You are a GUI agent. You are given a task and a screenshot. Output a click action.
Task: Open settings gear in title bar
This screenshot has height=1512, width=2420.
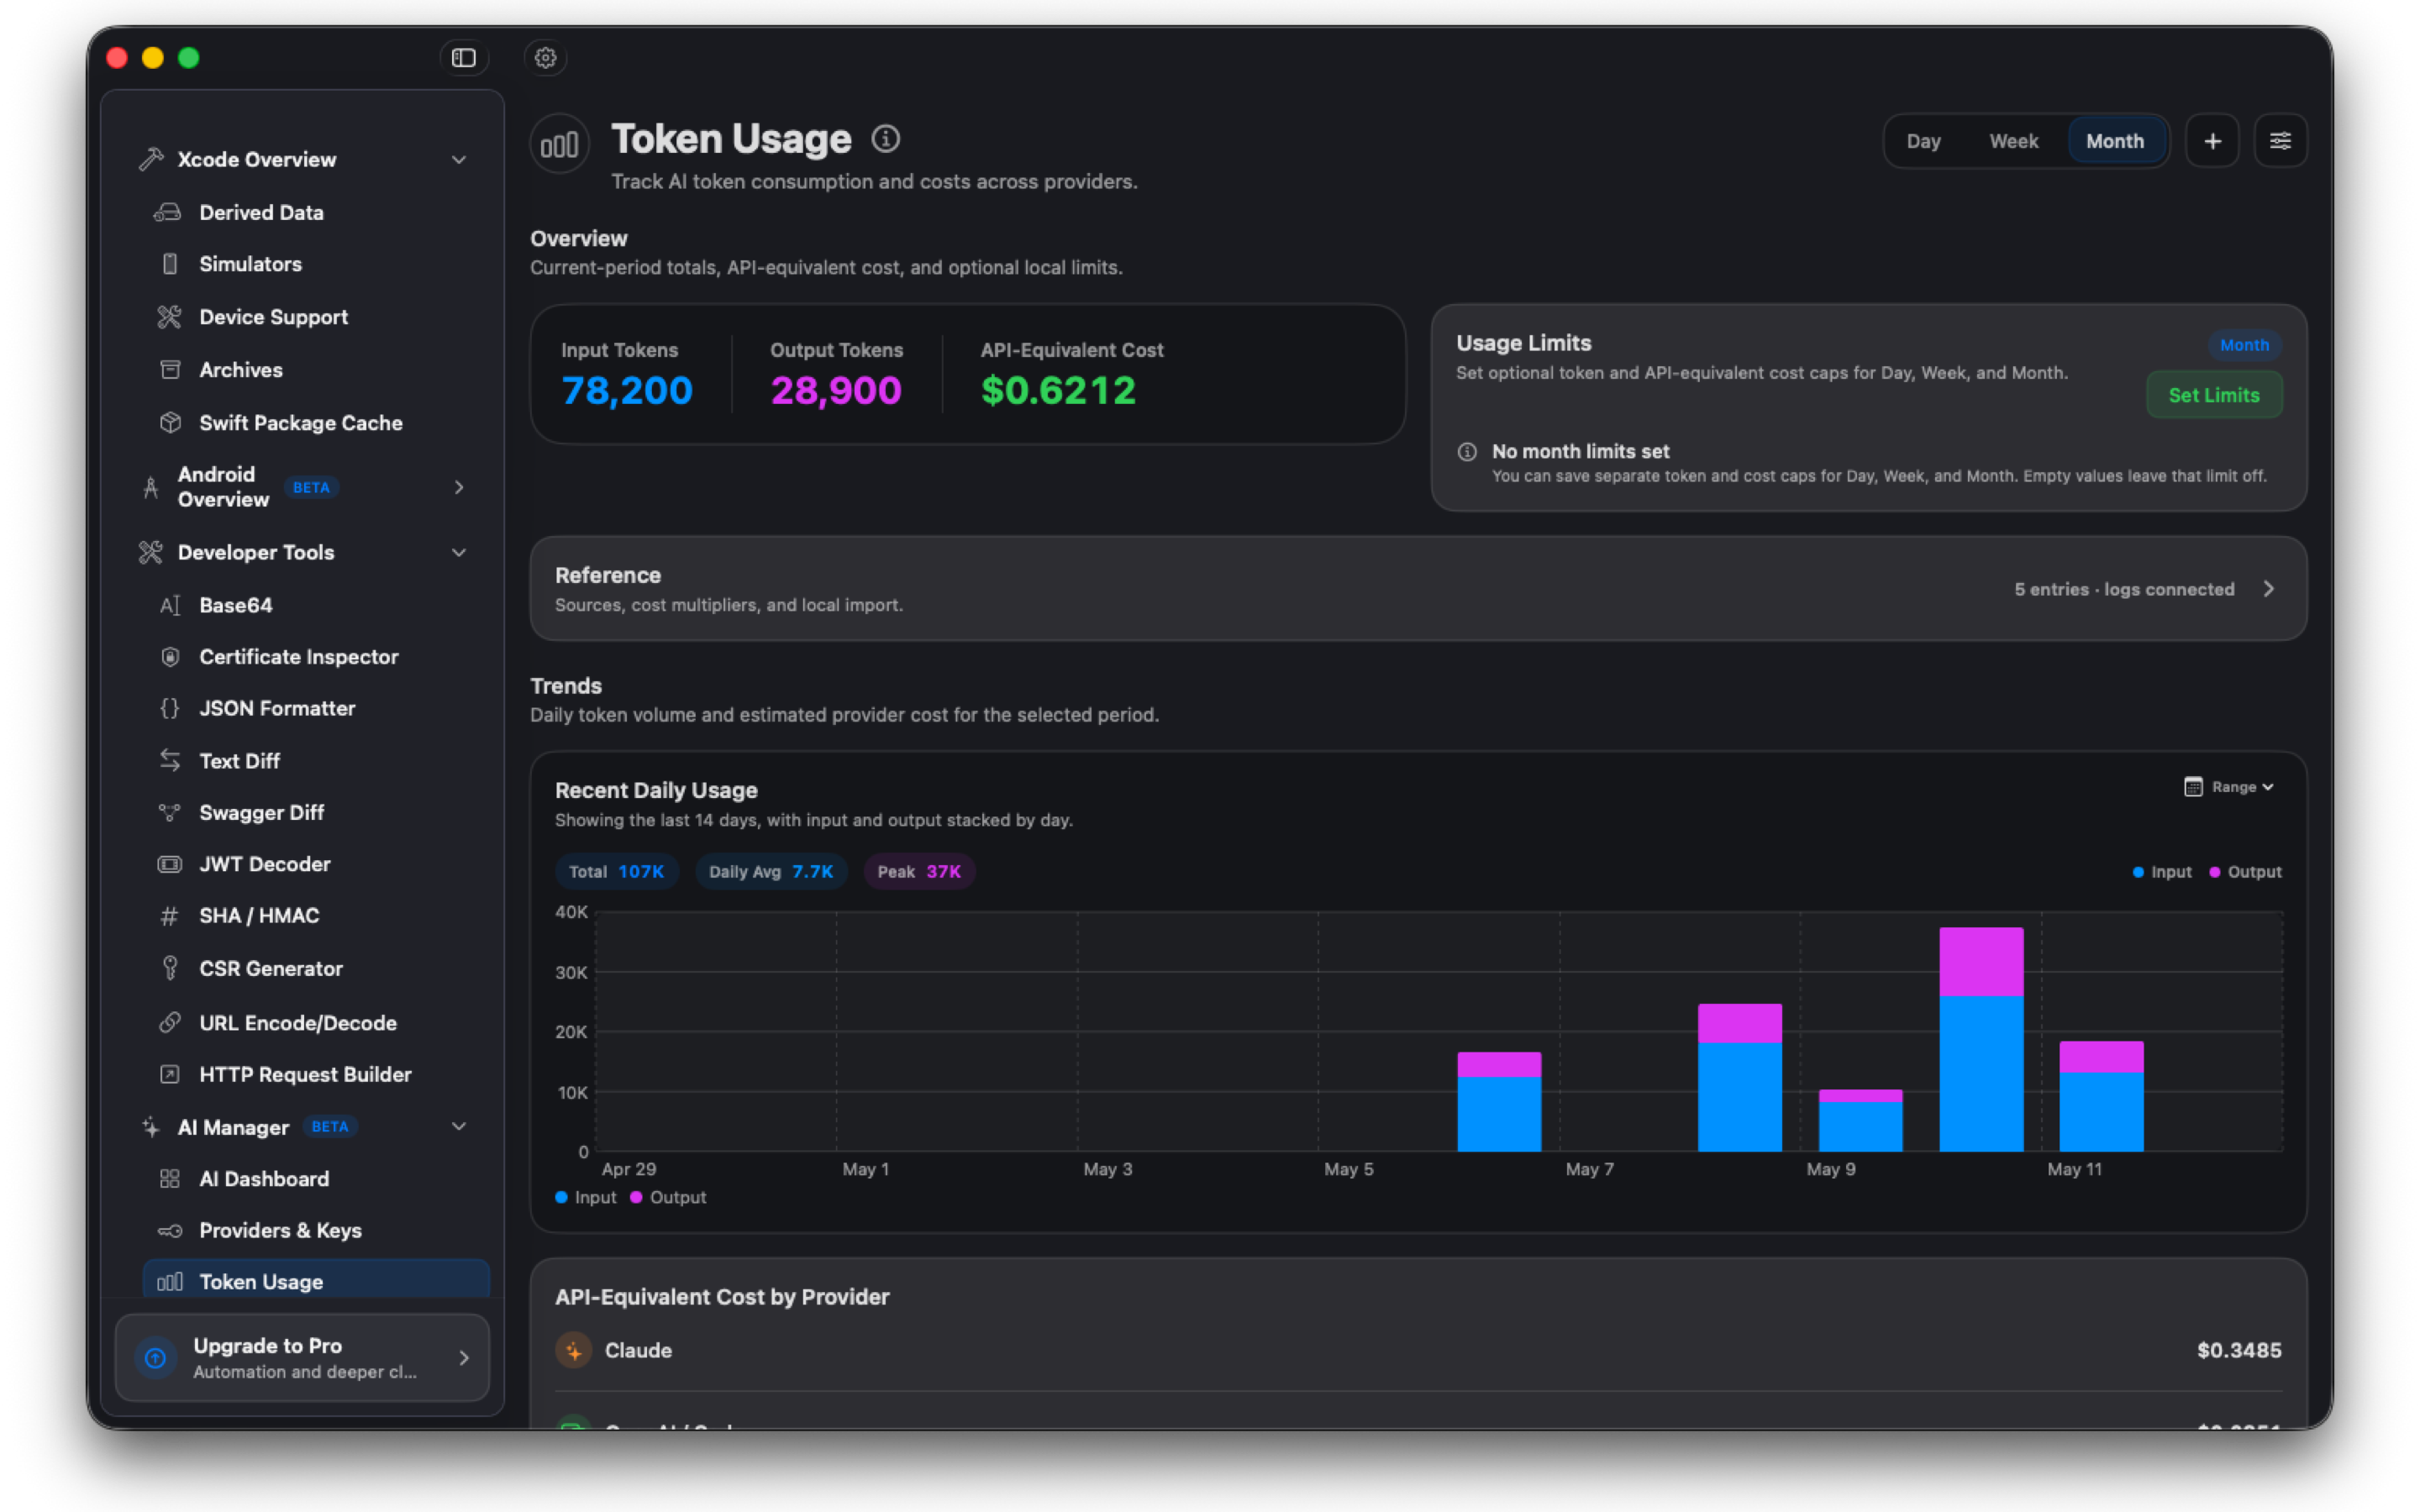(545, 58)
